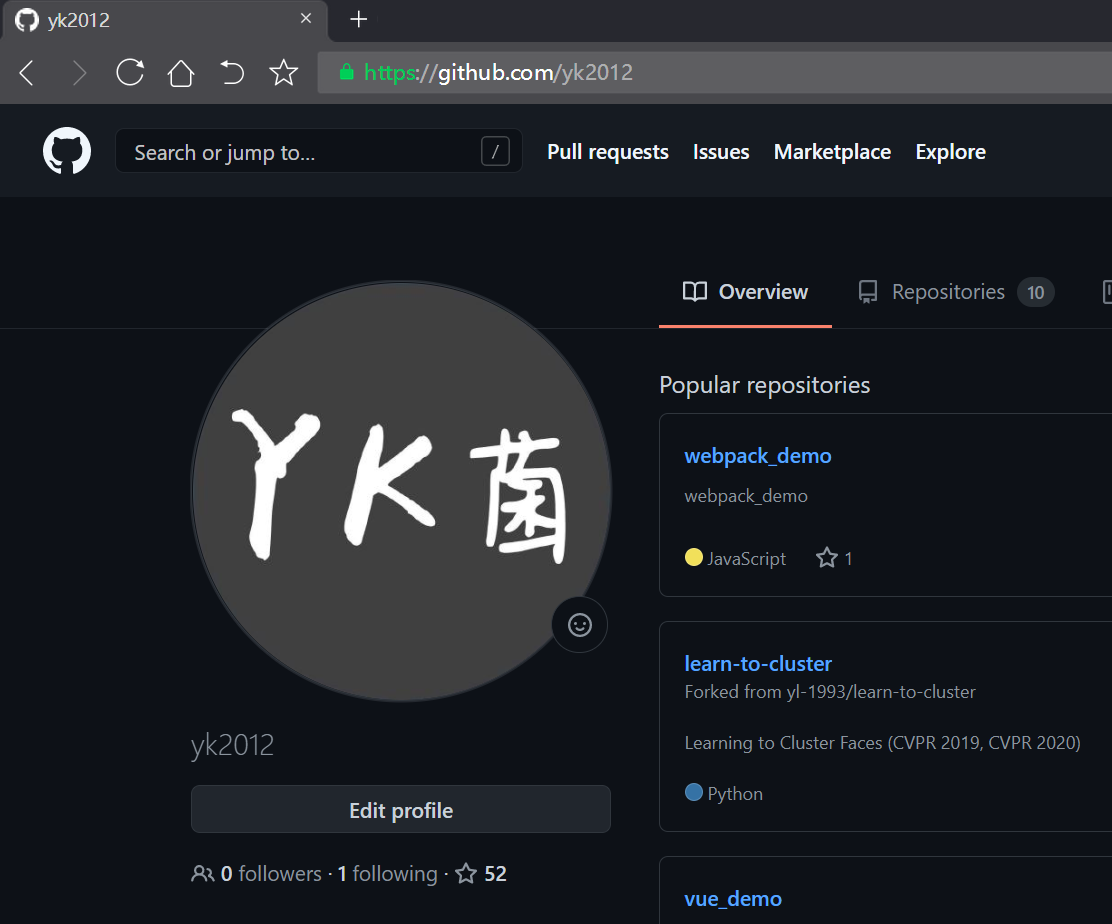Viewport: 1112px width, 924px height.
Task: Click the yellow JavaScript language dot
Action: (694, 557)
